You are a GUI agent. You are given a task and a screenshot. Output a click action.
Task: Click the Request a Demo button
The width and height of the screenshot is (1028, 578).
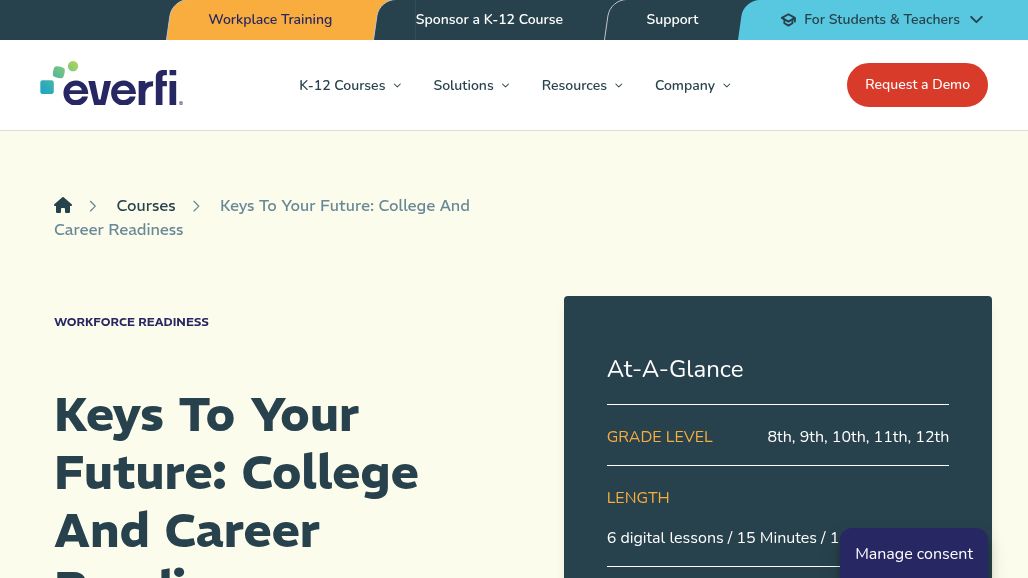917,85
